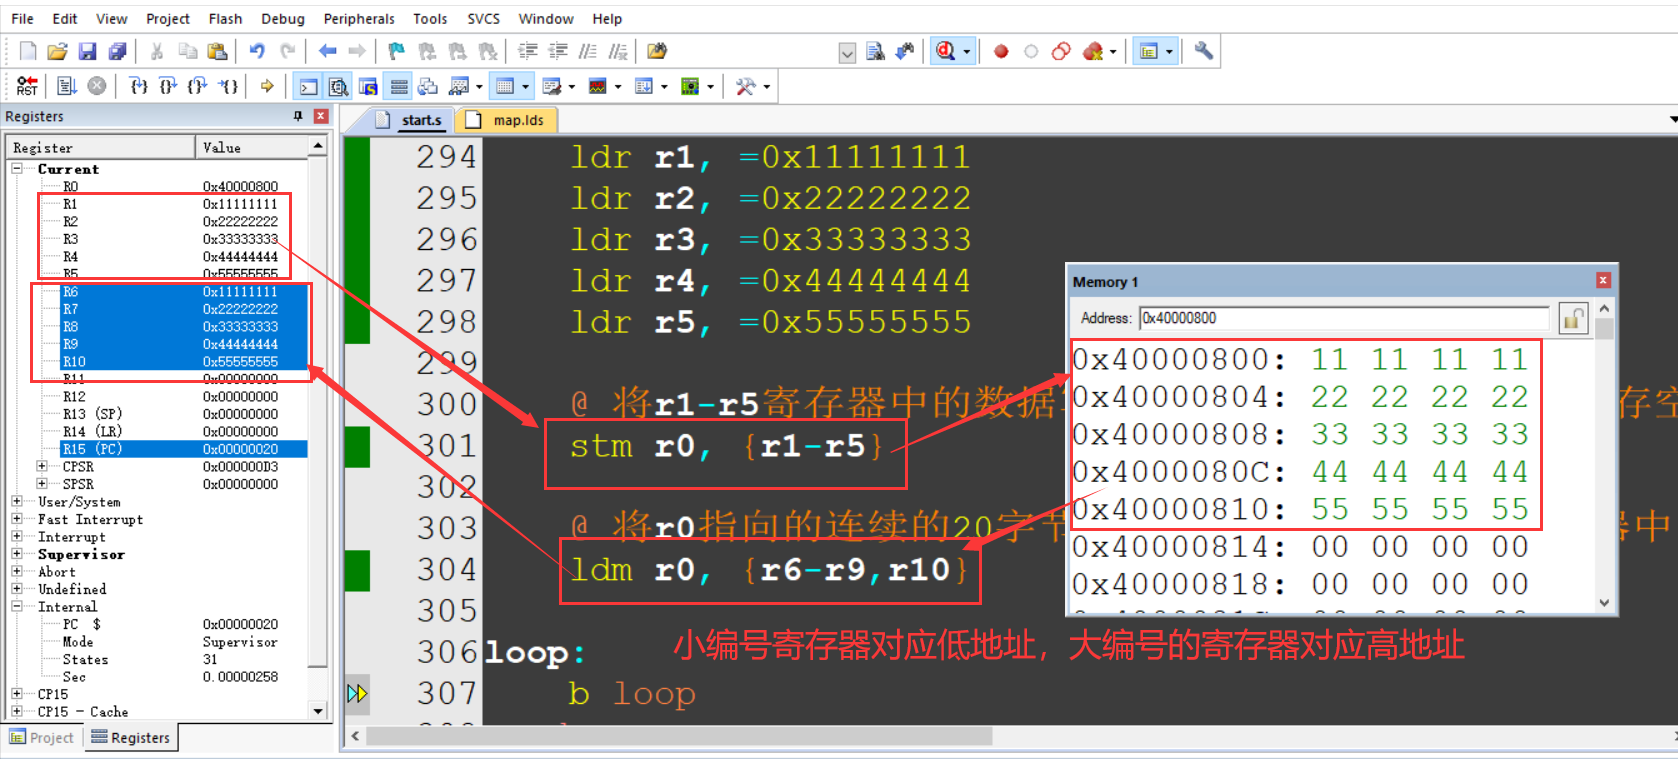Expand the Supervisor group
1678x759 pixels.
pyautogui.click(x=17, y=554)
